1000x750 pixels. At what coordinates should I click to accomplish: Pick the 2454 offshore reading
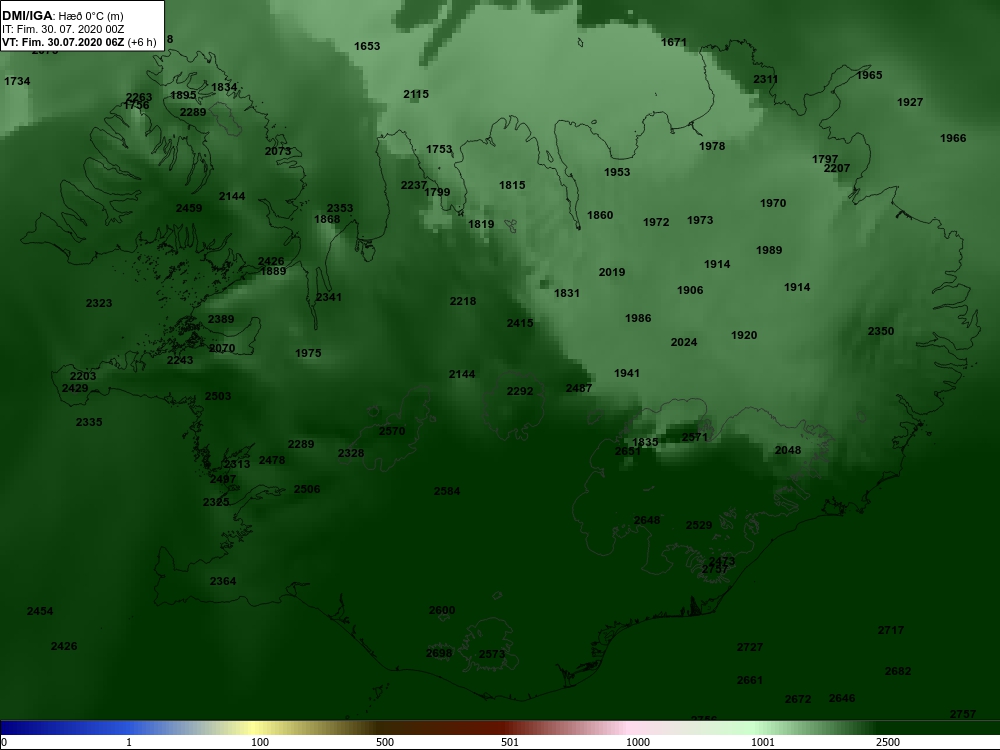coord(40,611)
